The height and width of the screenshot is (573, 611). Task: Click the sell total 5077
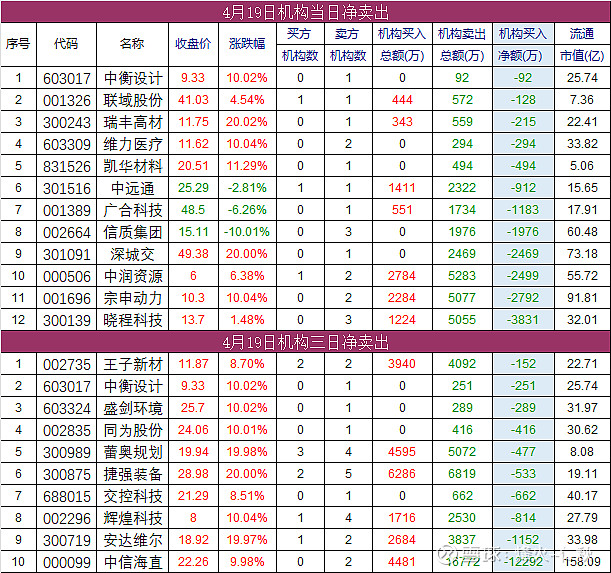pyautogui.click(x=462, y=298)
